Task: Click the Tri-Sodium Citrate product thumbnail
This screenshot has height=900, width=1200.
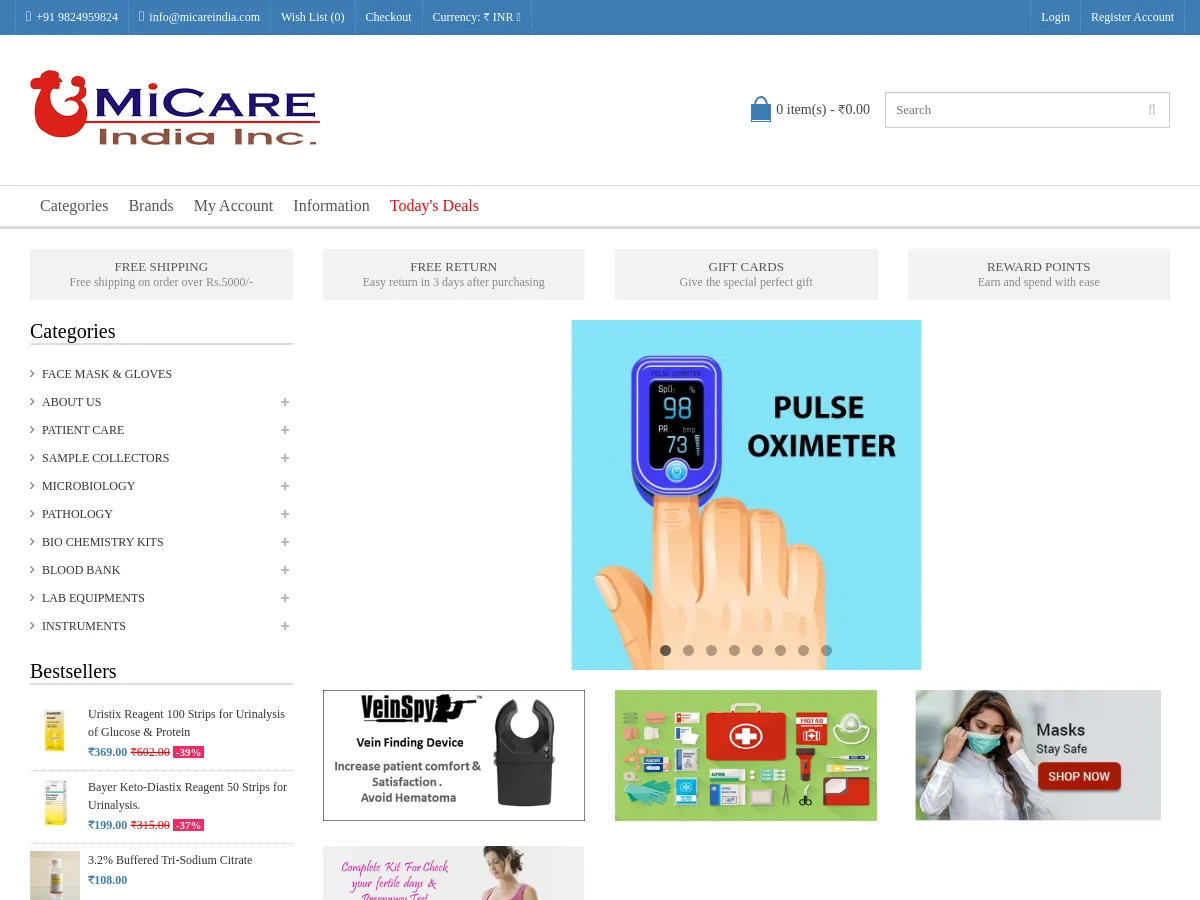Action: [x=55, y=876]
